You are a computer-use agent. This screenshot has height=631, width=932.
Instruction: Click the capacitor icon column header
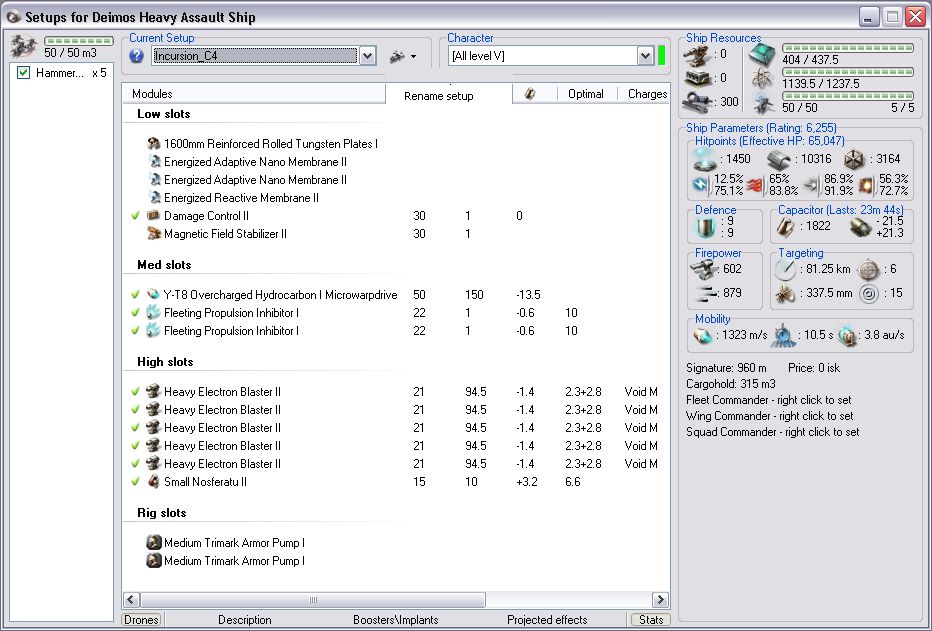point(530,93)
